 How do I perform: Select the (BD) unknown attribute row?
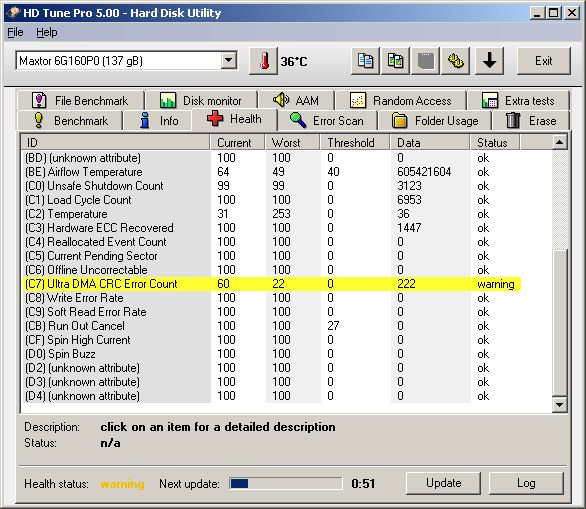pos(271,158)
